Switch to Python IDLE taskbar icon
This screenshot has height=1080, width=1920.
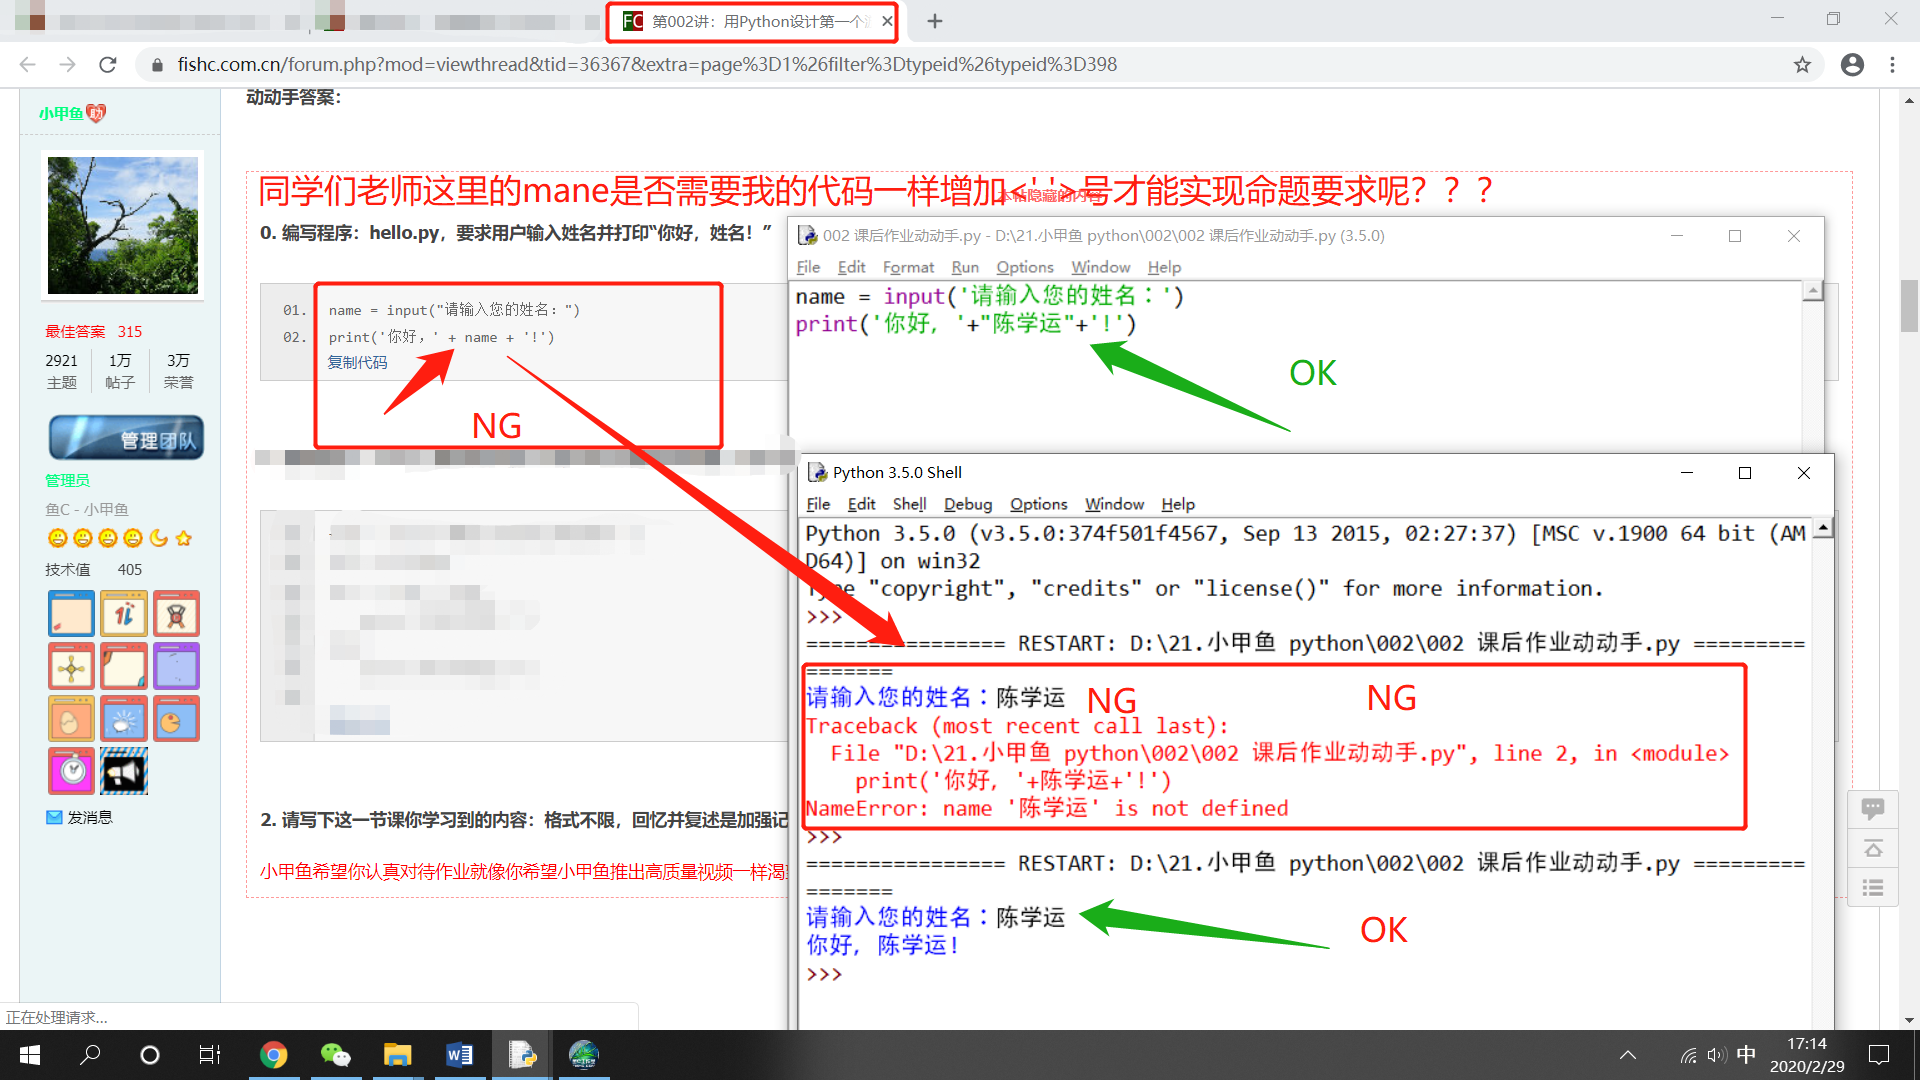click(521, 1055)
